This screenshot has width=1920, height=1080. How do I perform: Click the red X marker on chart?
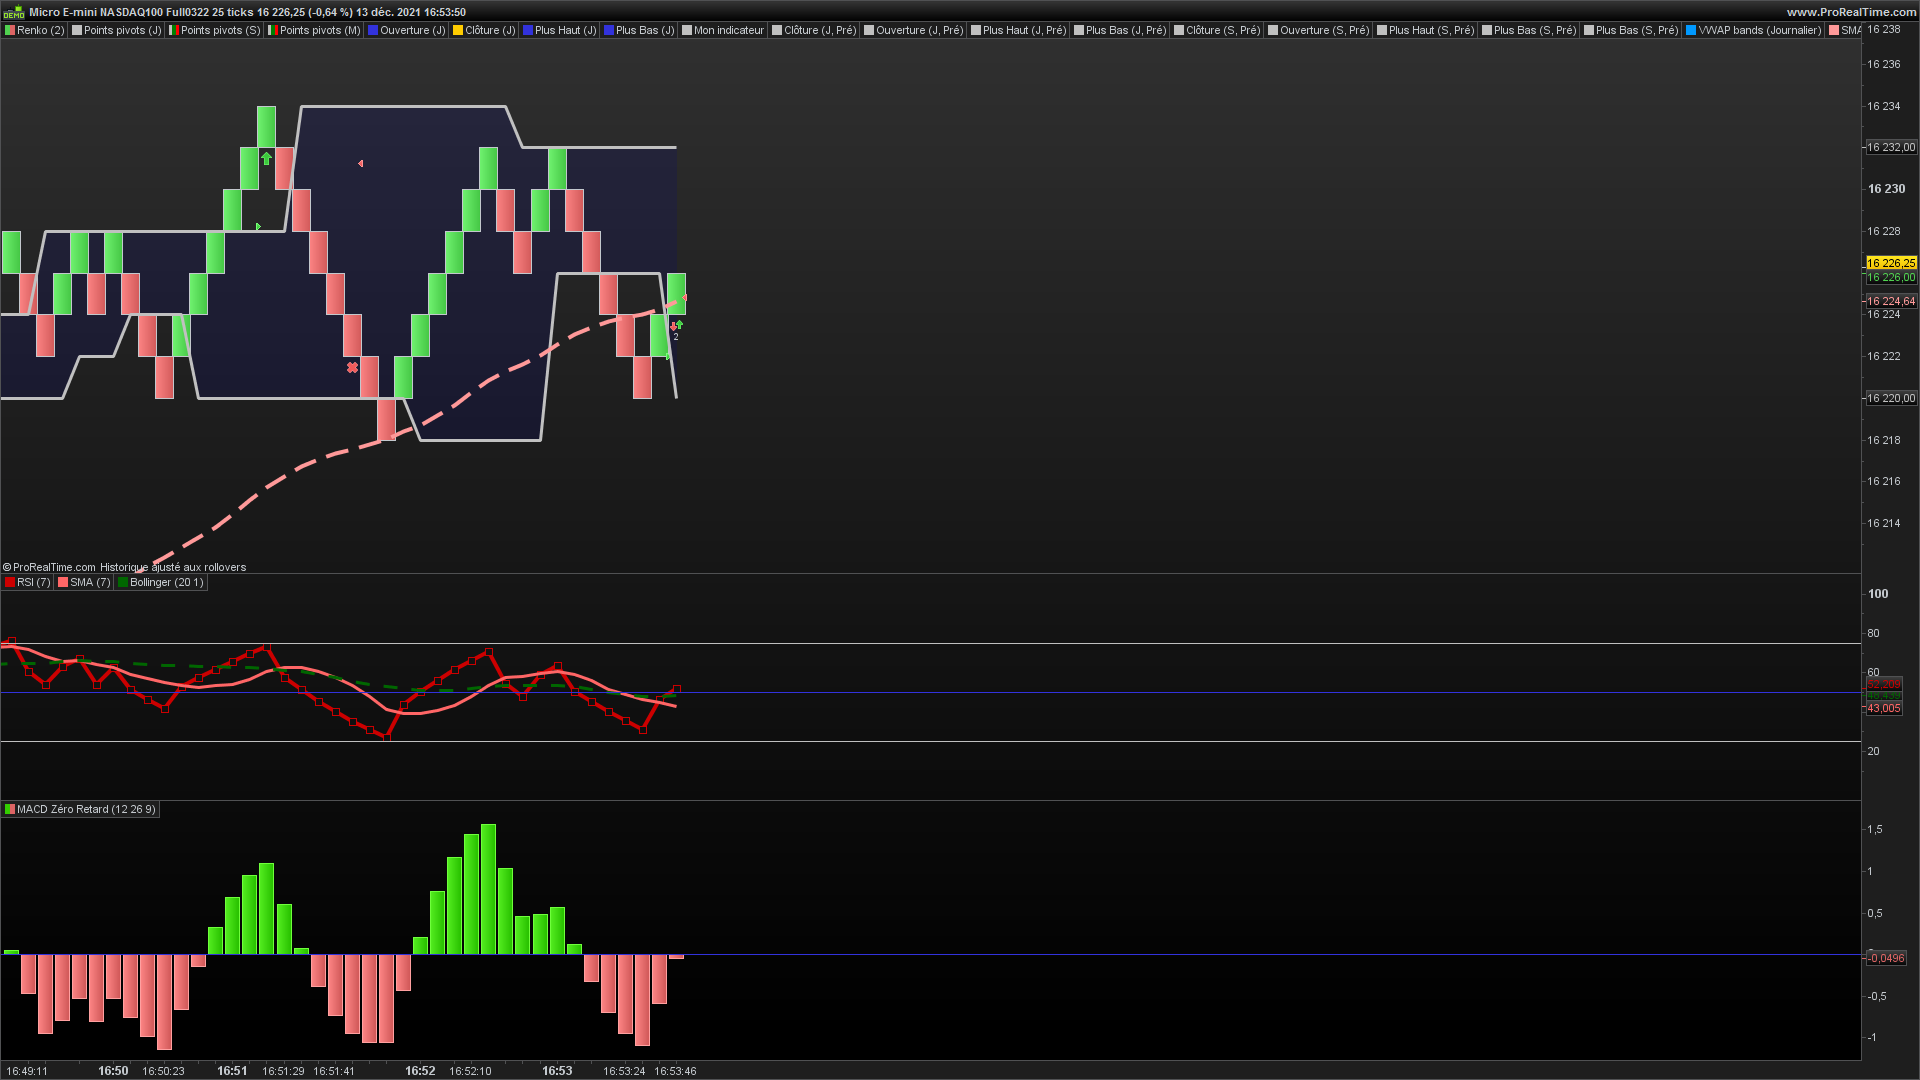[352, 368]
